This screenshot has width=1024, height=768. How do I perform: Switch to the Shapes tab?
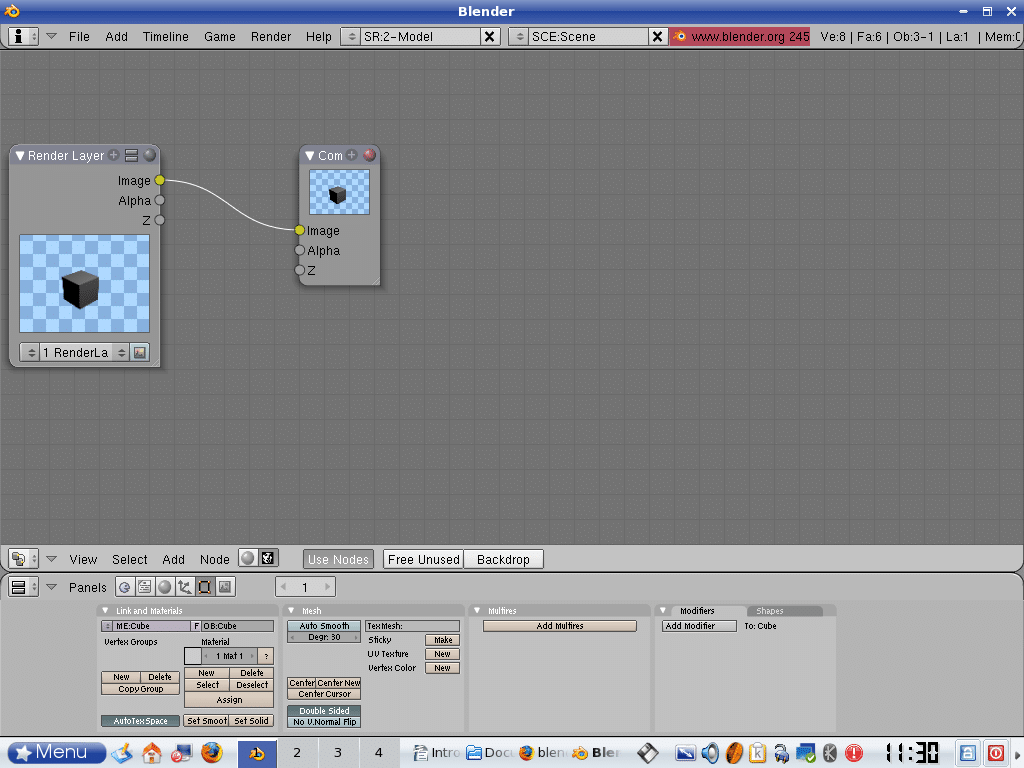770,611
